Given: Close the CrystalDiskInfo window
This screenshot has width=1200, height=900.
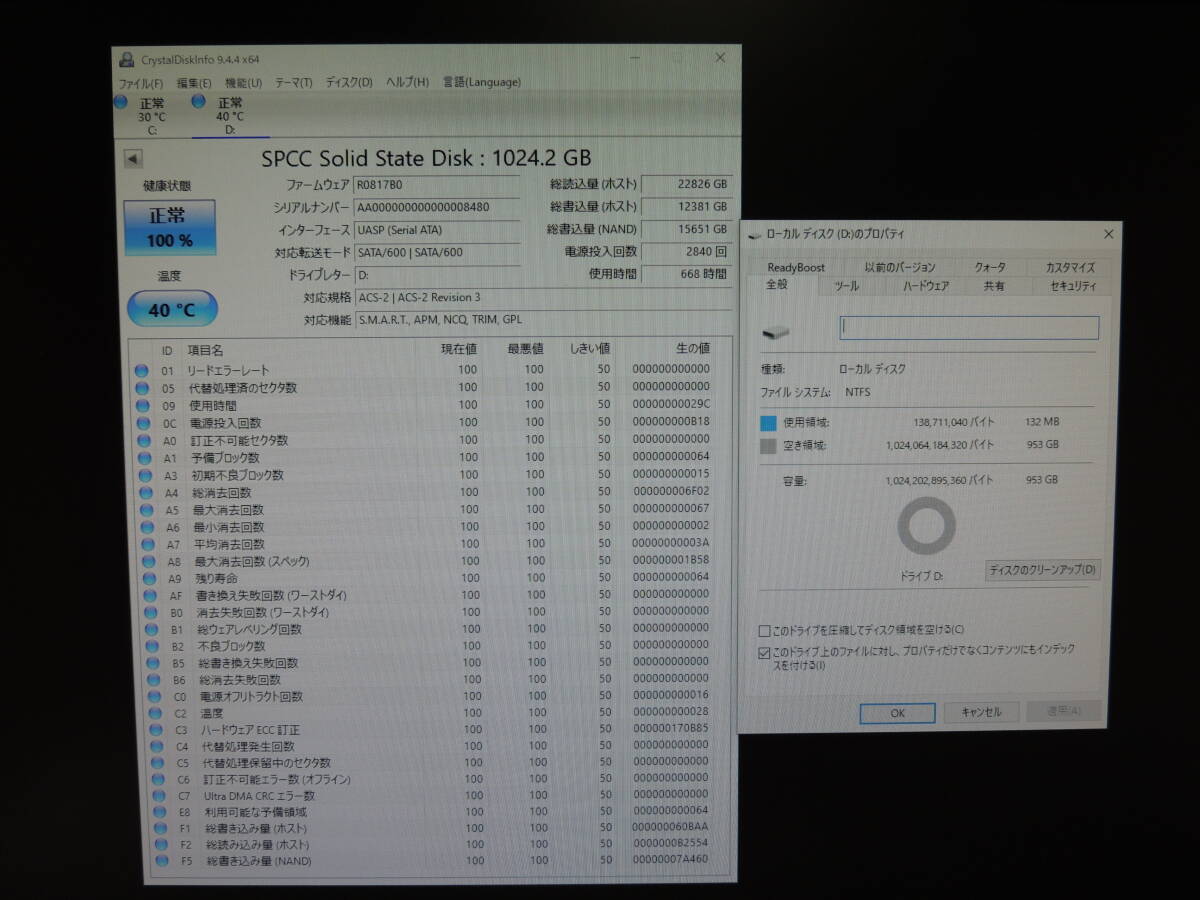Looking at the screenshot, I should [720, 58].
